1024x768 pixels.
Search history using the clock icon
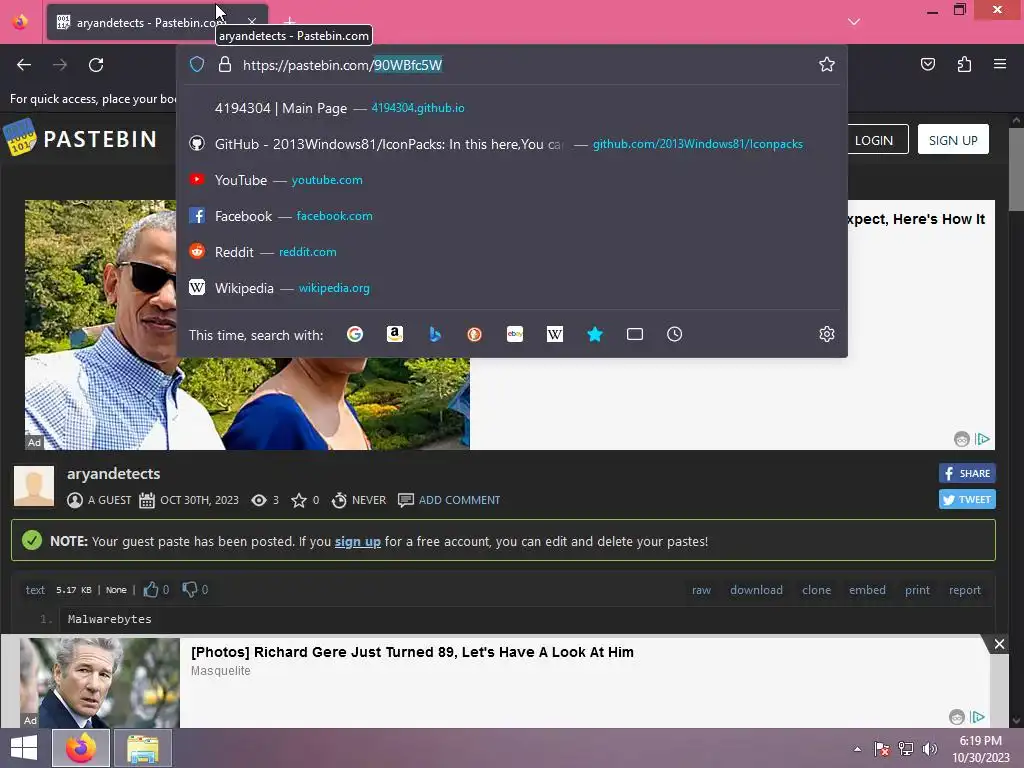(x=675, y=334)
